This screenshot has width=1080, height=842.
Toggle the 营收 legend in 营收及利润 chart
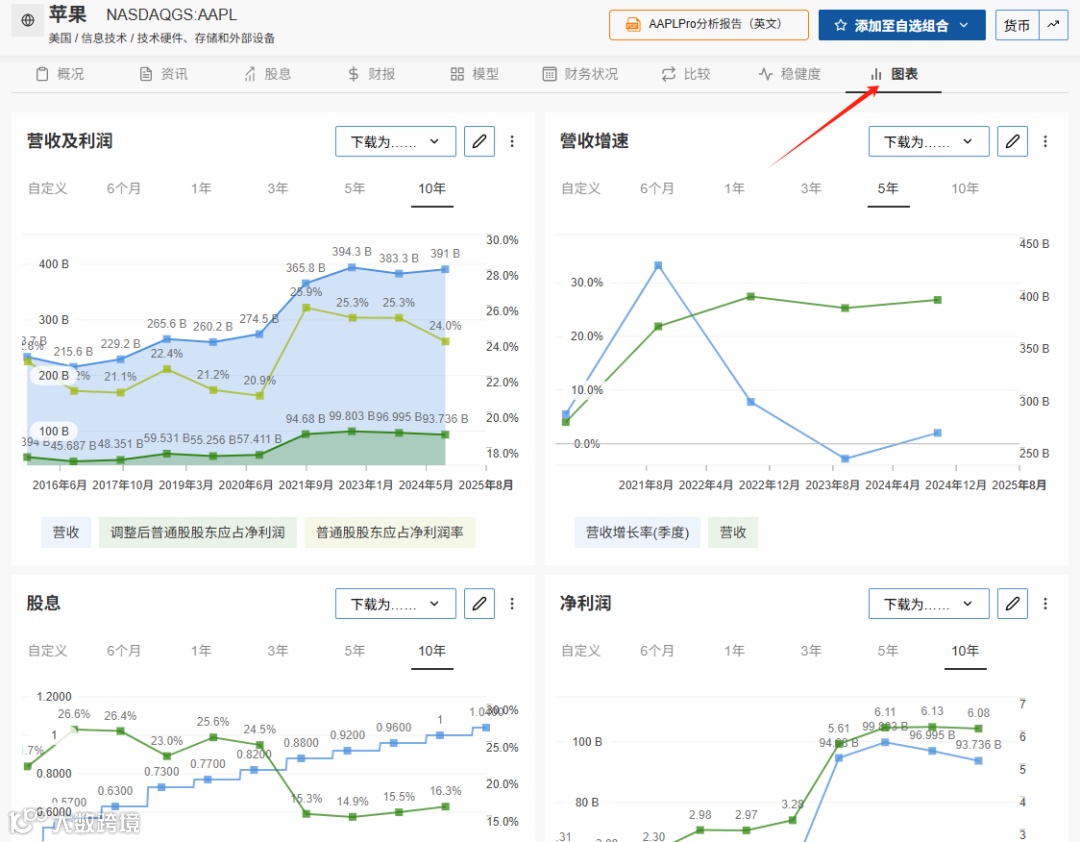coord(66,533)
